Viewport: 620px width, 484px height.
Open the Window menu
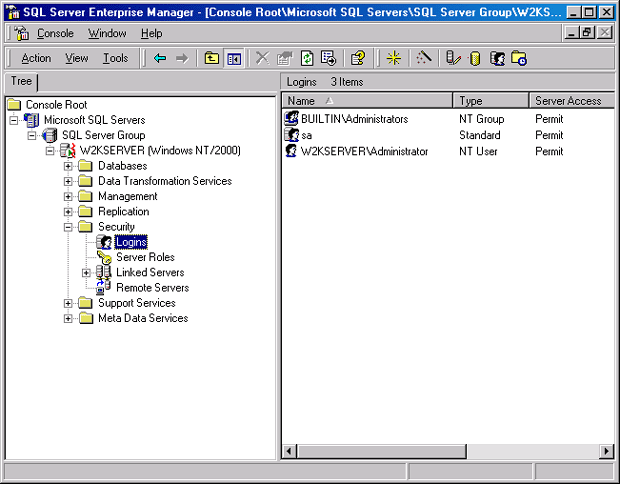107,33
